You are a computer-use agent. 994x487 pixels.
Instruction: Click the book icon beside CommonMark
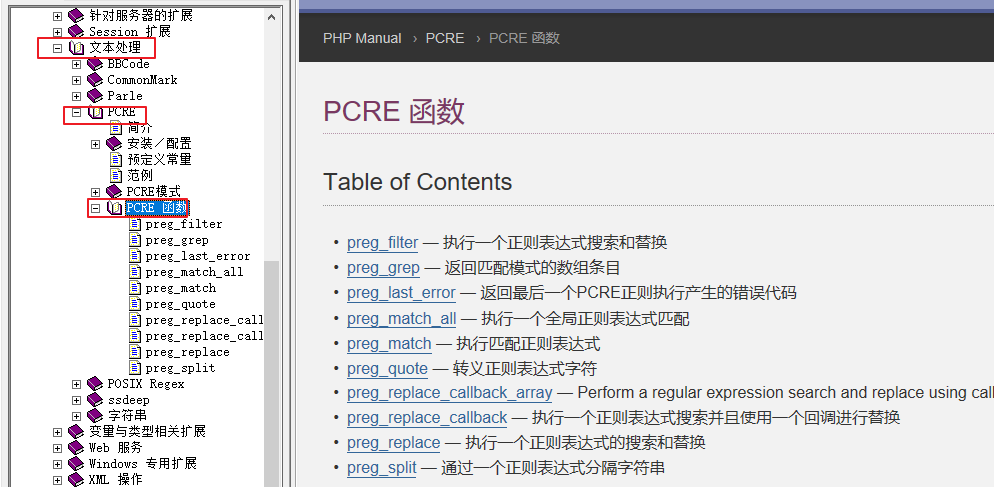pyautogui.click(x=95, y=80)
